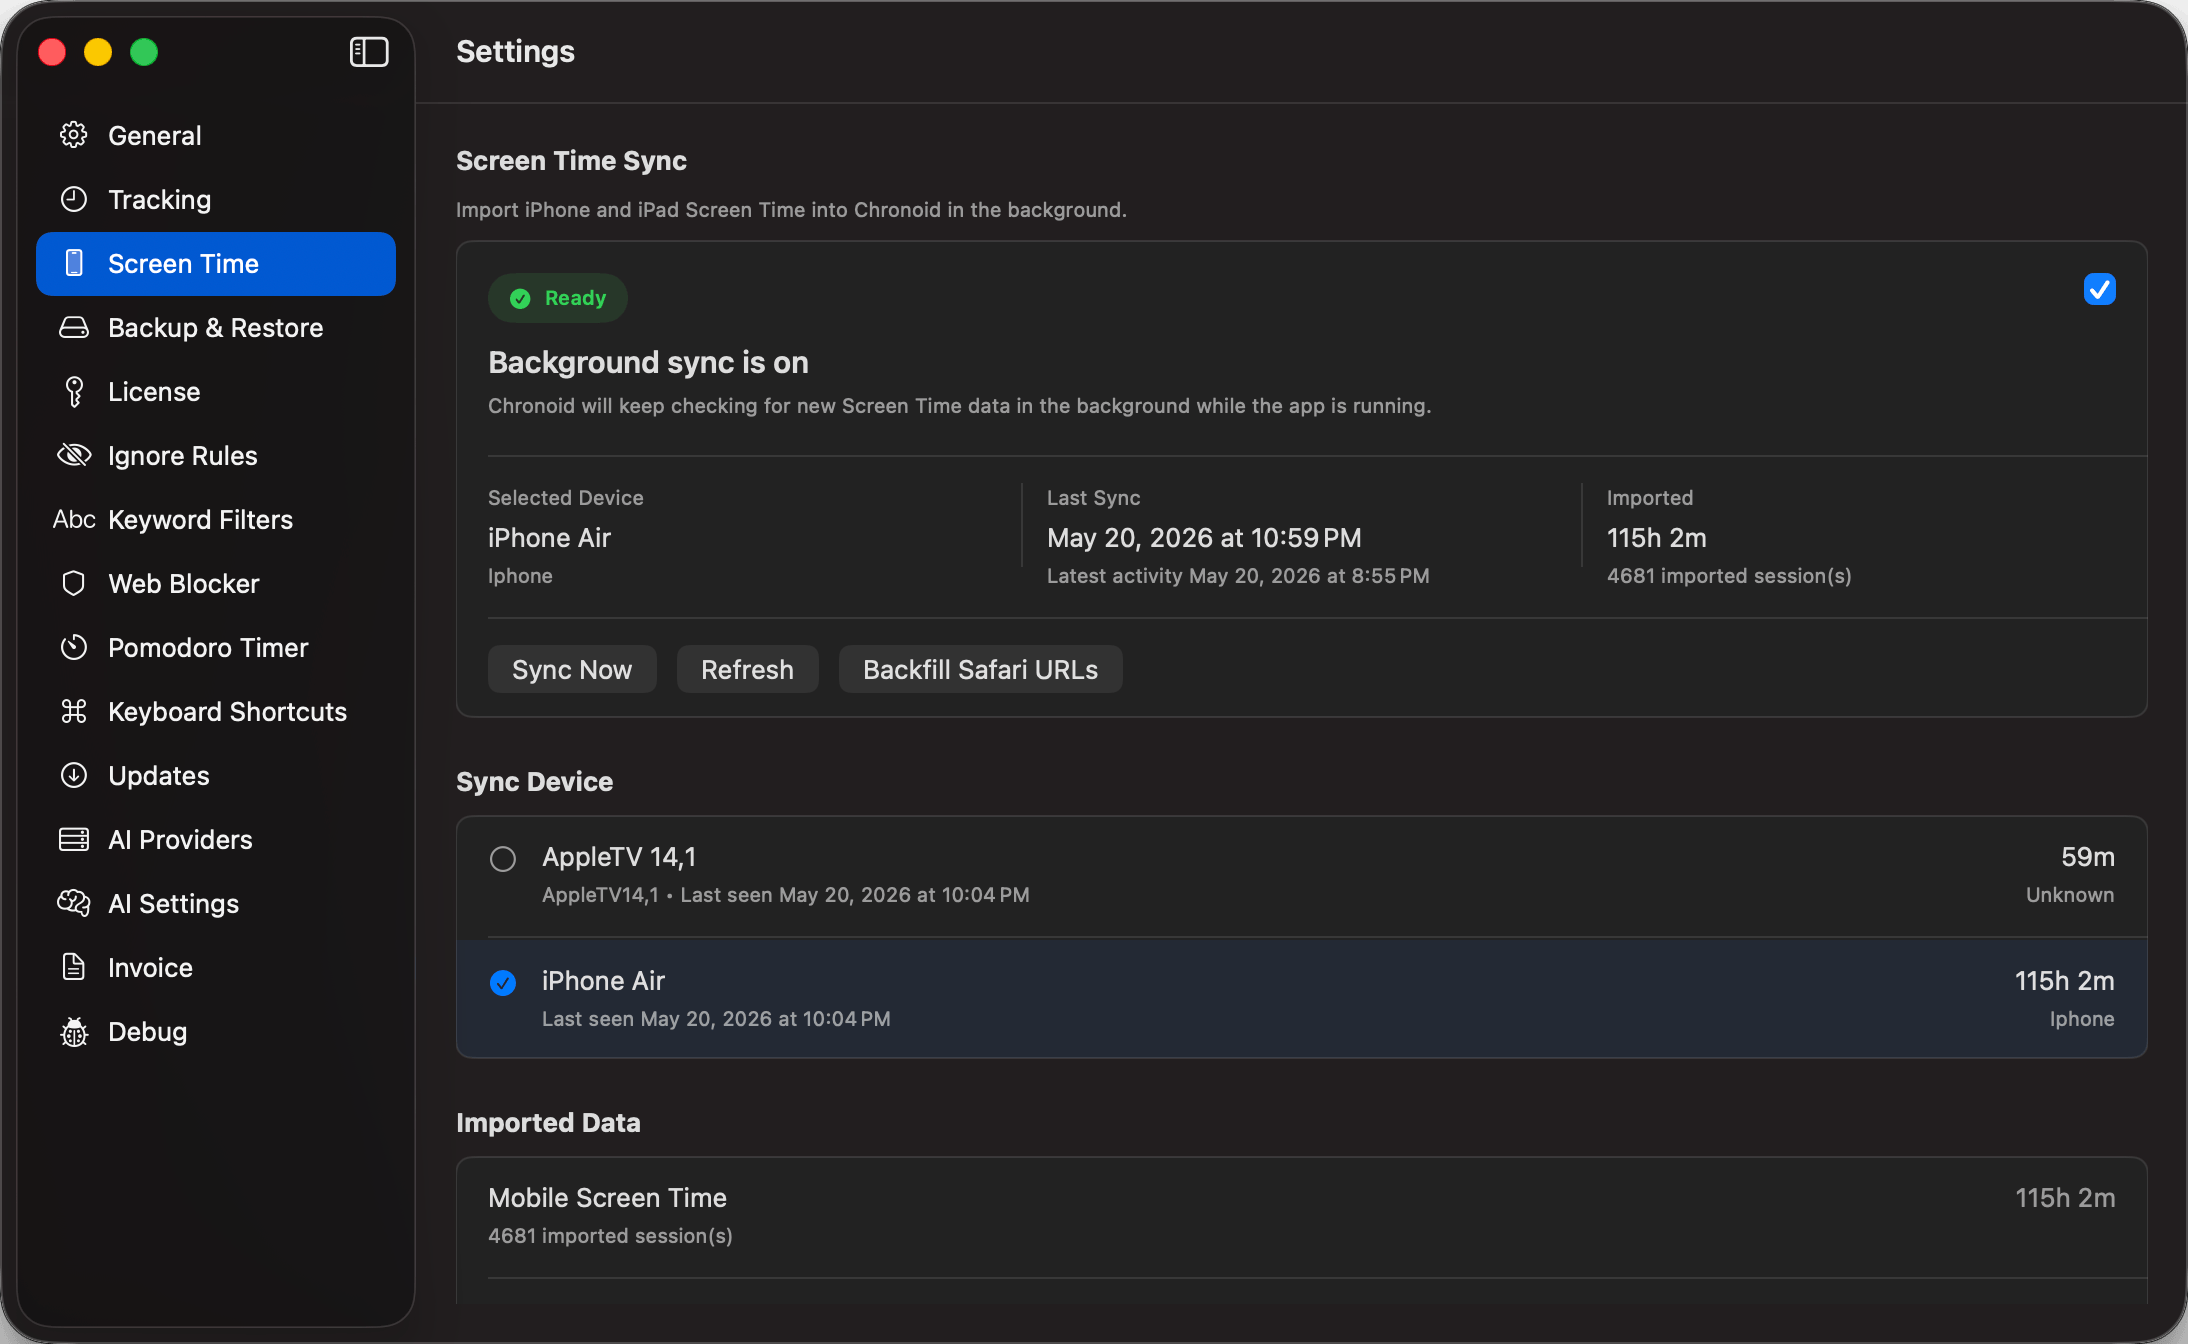Screen dimensions: 2188x1344
Task: Open AI Providers settings
Action: tap(216, 839)
